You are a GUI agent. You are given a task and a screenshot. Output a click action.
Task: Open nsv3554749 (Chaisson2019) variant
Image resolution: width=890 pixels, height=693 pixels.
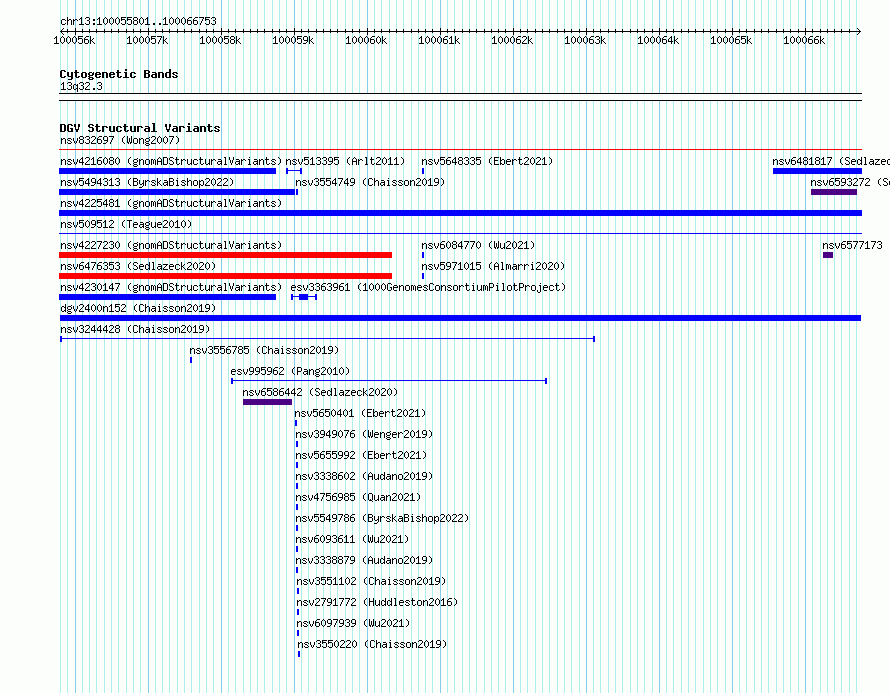point(370,182)
